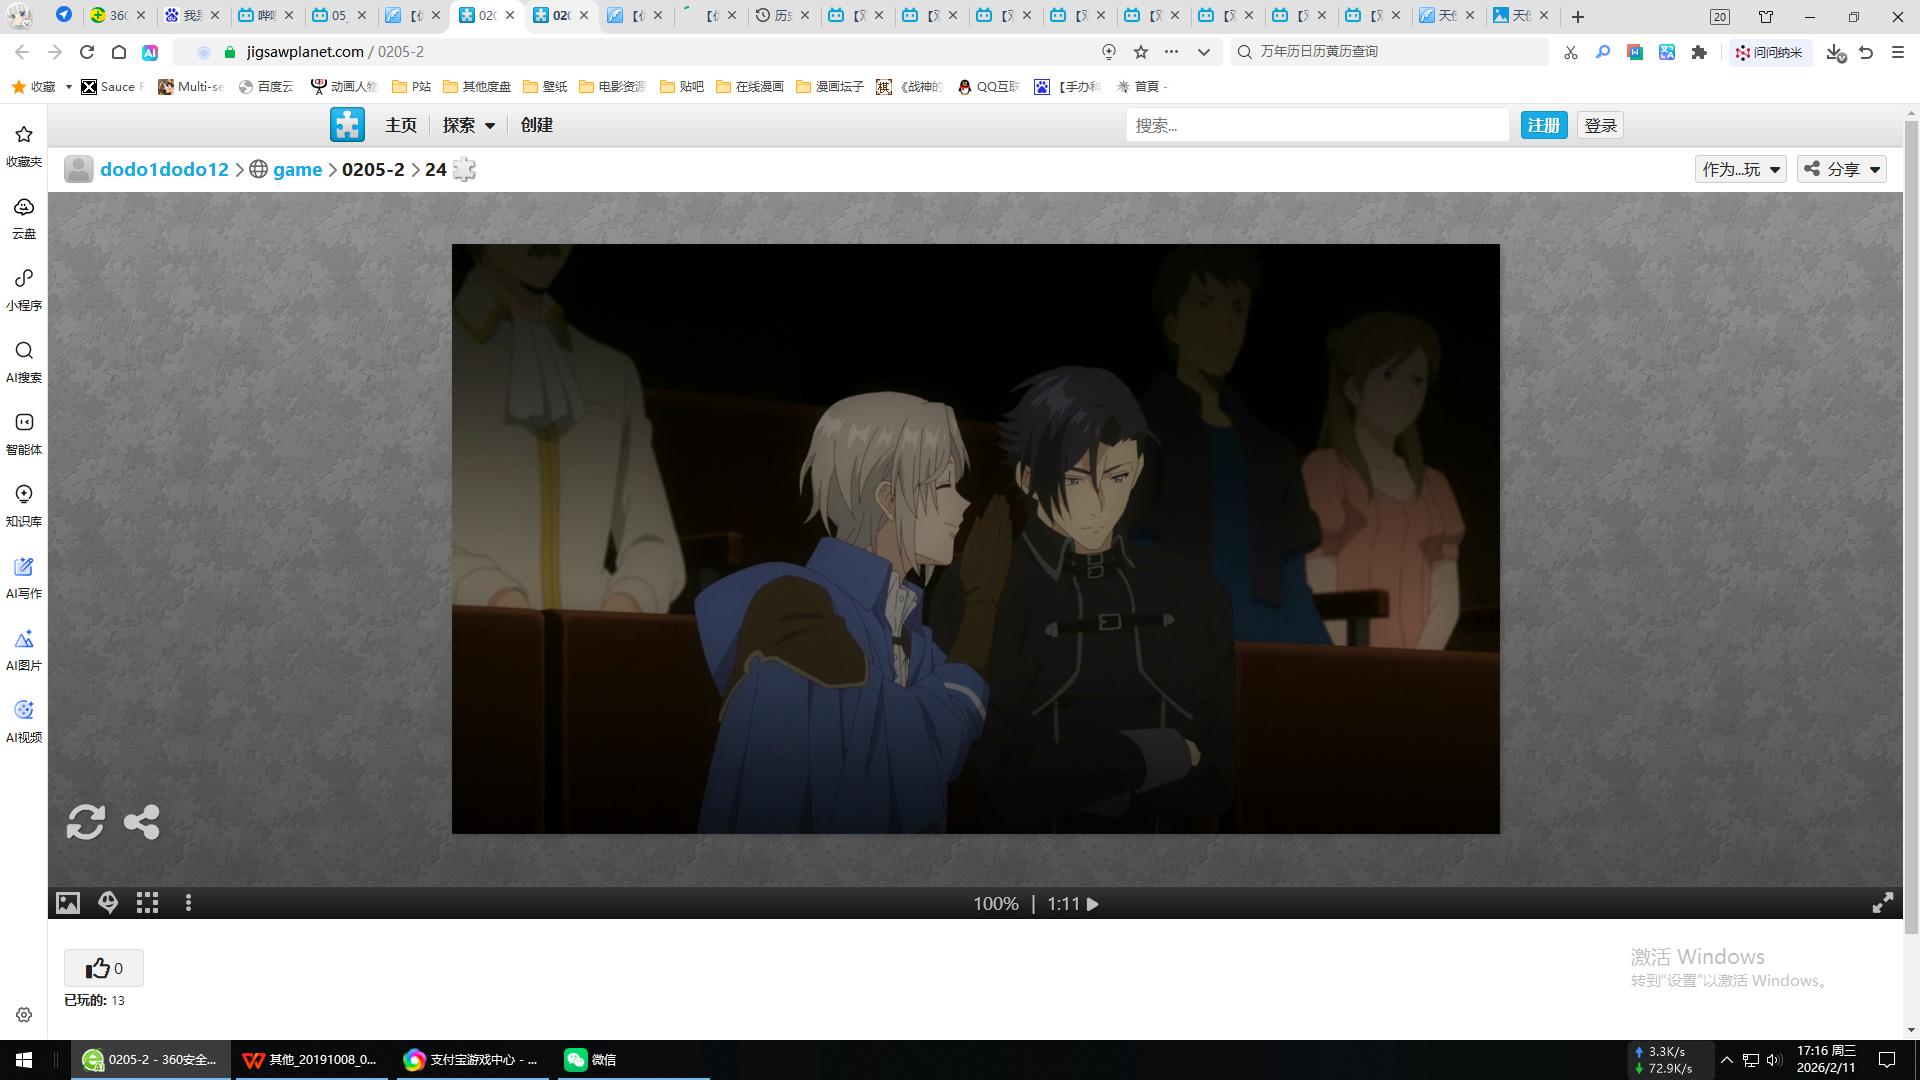Click the blue 注册 button
The height and width of the screenshot is (1080, 1920).
(x=1543, y=125)
